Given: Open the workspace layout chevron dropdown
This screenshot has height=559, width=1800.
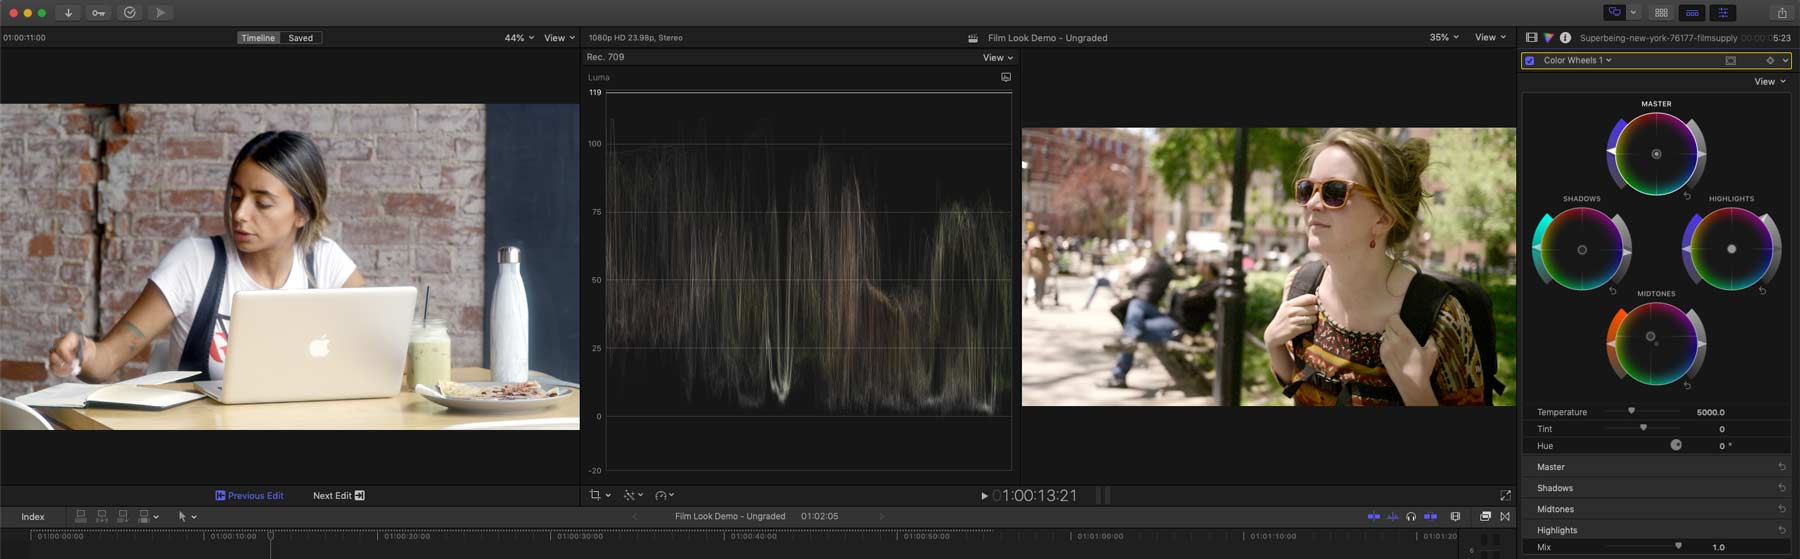Looking at the screenshot, I should point(1633,13).
